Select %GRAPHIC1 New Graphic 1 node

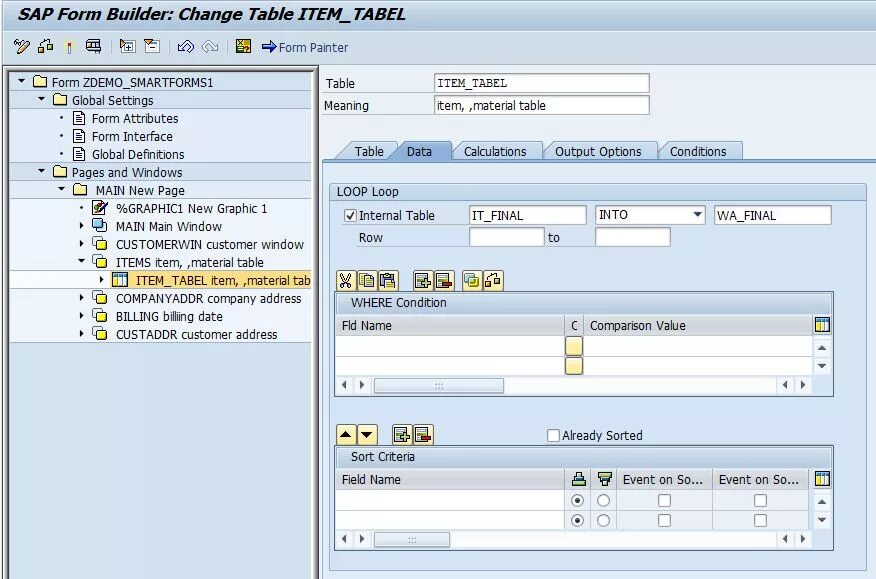click(192, 208)
